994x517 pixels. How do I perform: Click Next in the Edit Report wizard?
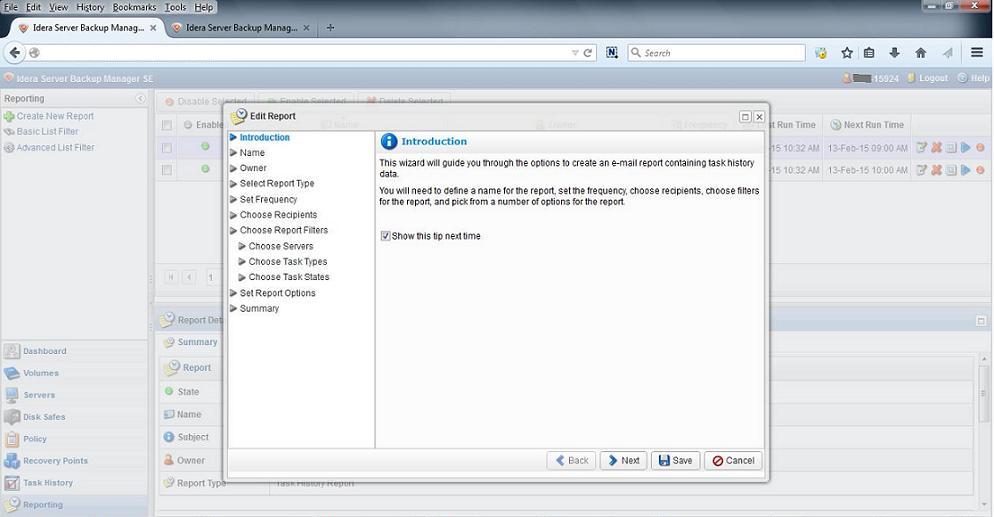click(624, 461)
